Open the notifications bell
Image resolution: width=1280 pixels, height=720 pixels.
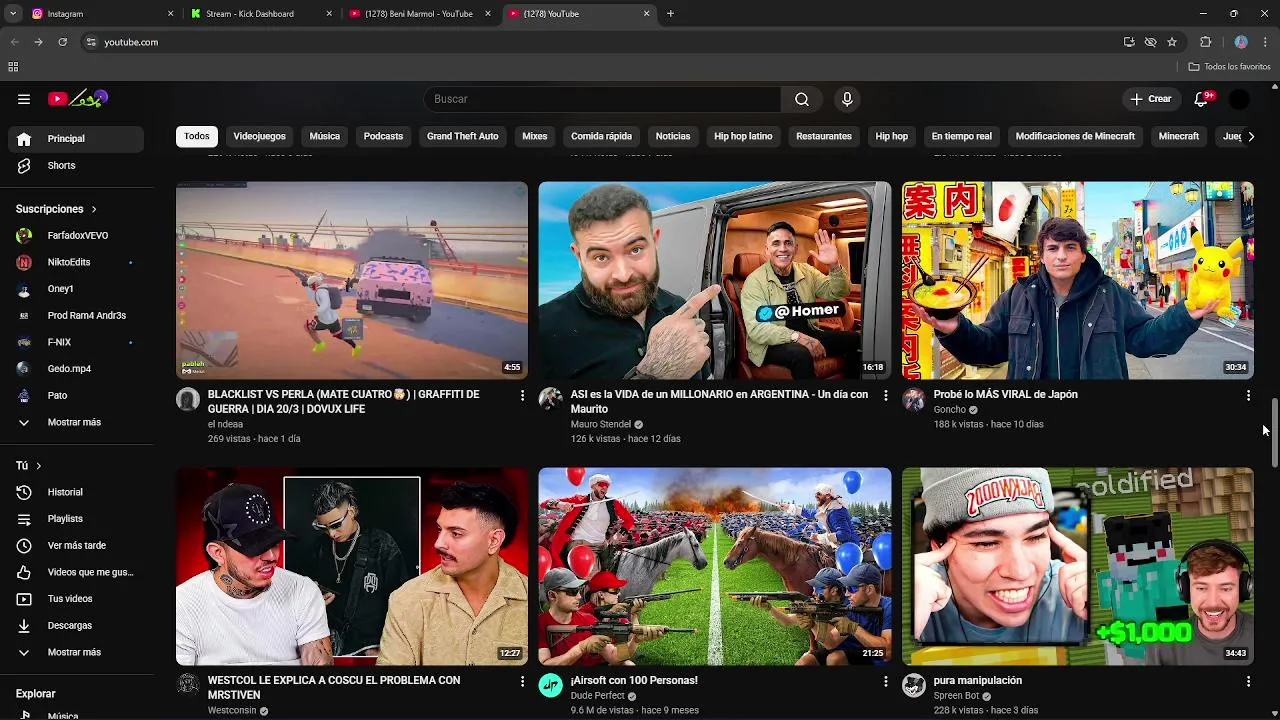(x=1202, y=99)
